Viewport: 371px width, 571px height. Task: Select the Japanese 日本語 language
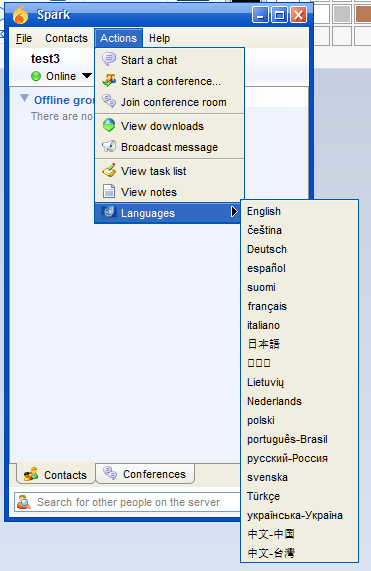coord(299,344)
